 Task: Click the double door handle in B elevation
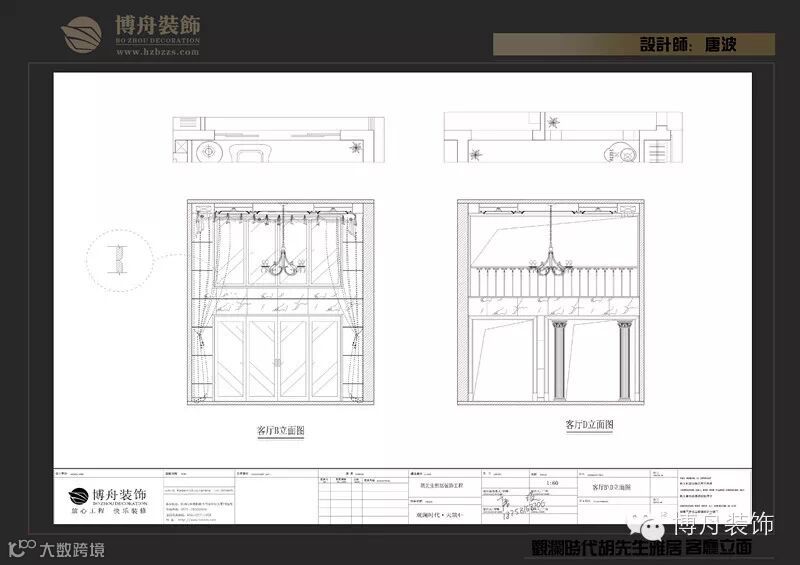point(278,363)
